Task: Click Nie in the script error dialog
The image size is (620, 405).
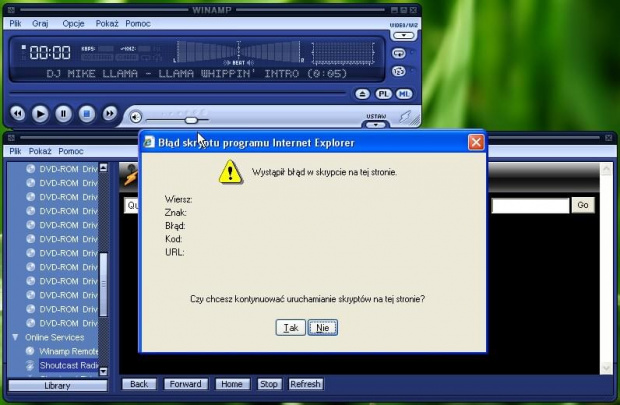Action: click(323, 328)
